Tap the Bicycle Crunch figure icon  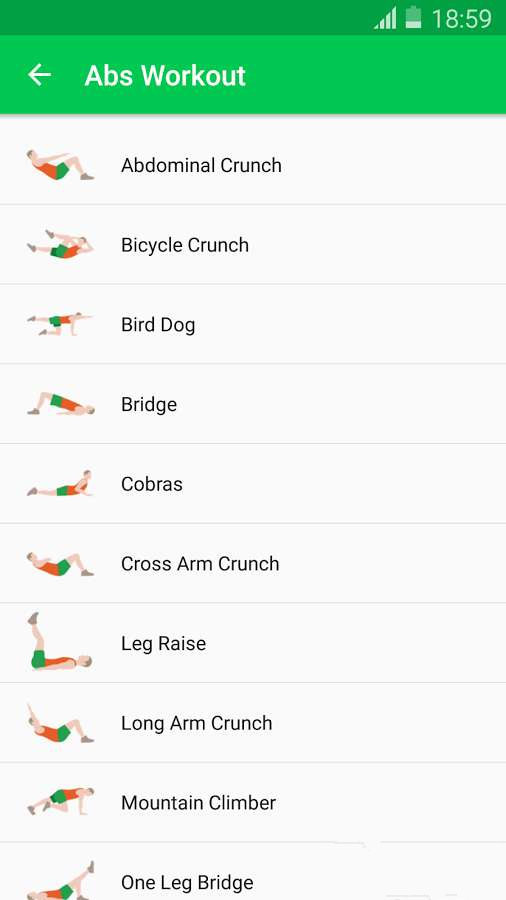coord(60,245)
